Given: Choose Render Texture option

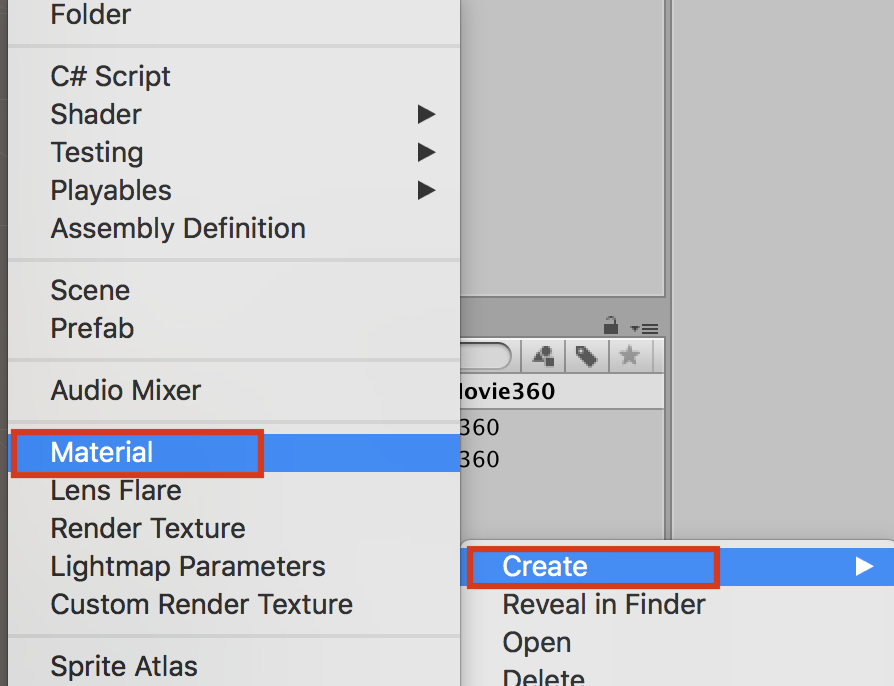Looking at the screenshot, I should click(x=148, y=529).
